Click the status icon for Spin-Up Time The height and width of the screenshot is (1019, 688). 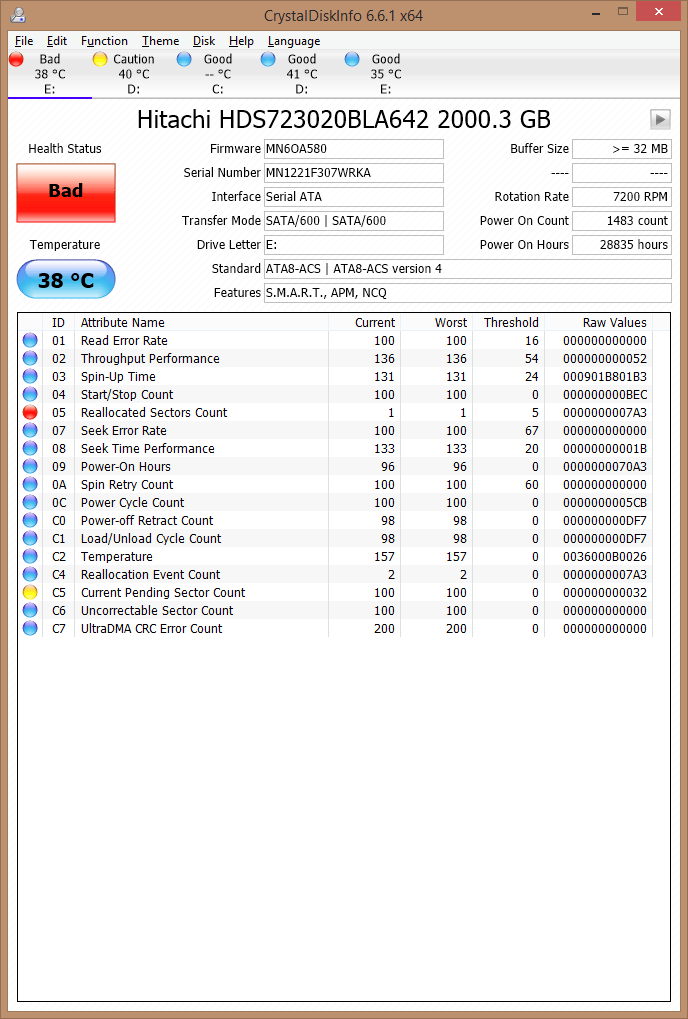tap(30, 376)
